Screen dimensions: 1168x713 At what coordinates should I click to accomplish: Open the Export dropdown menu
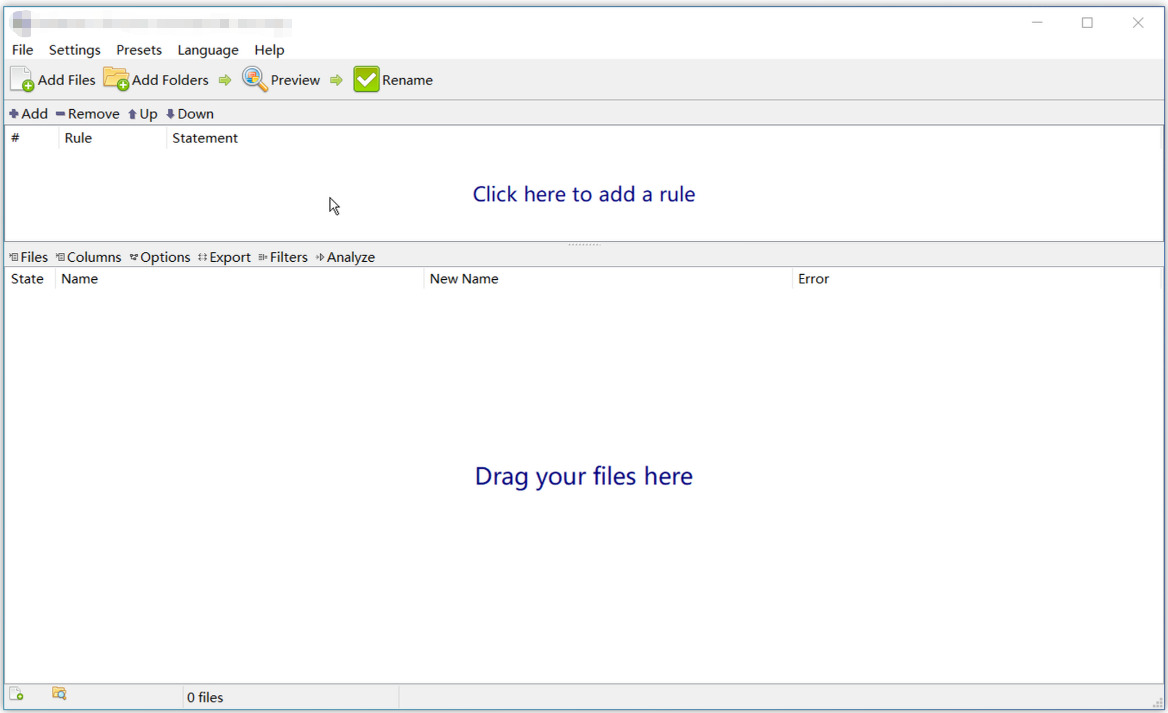[224, 257]
